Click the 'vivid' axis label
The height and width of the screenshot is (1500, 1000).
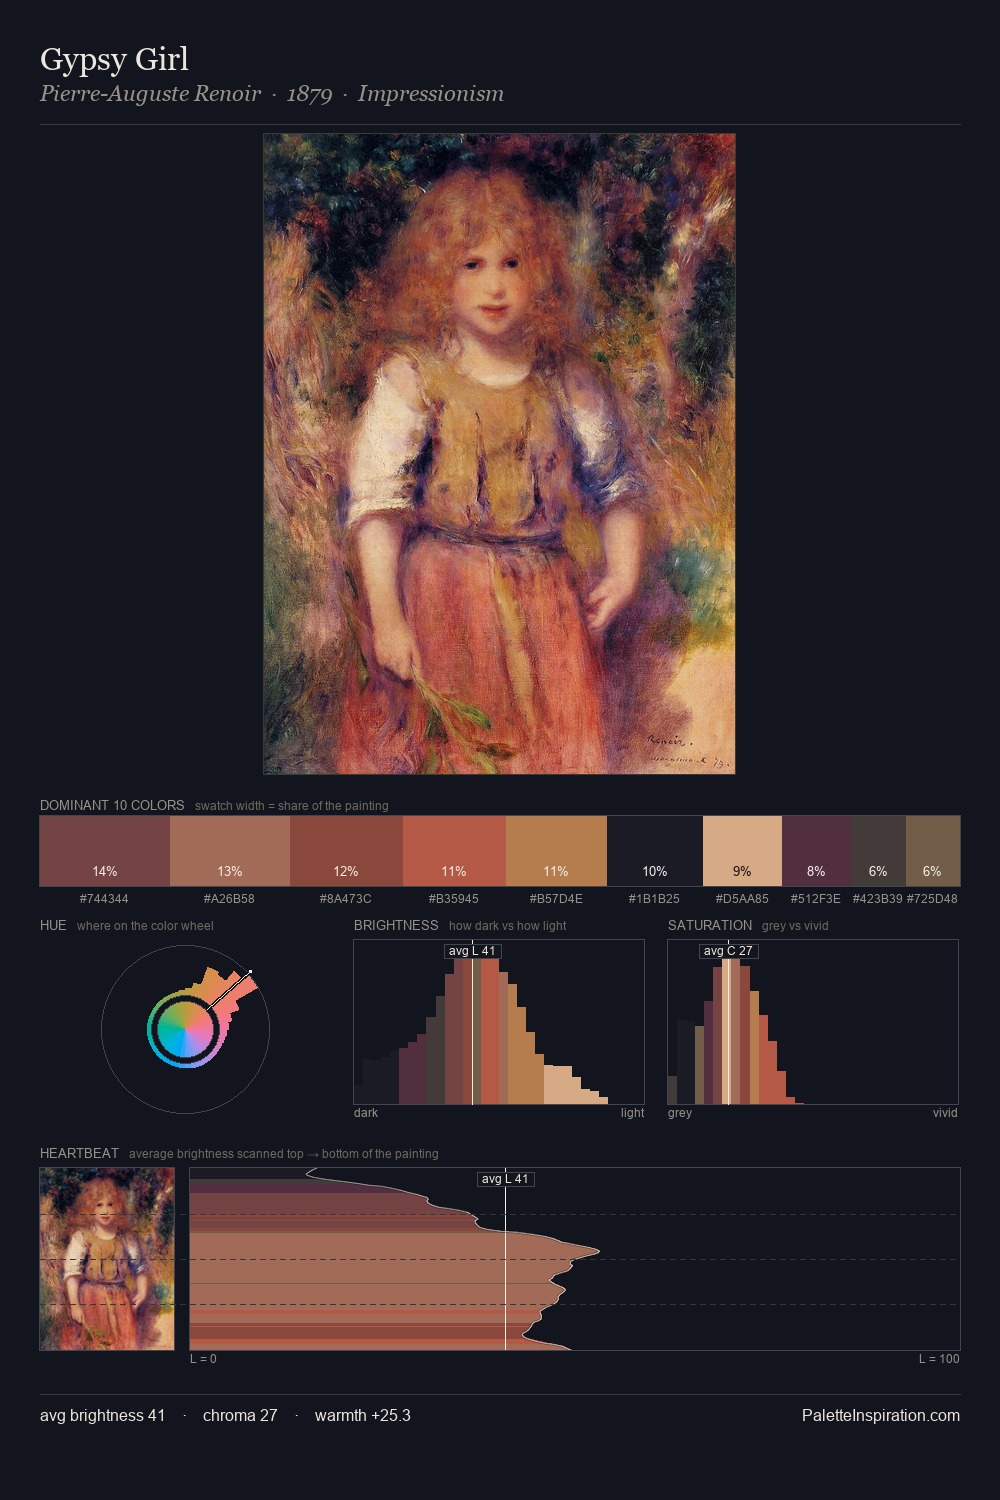pos(945,1113)
